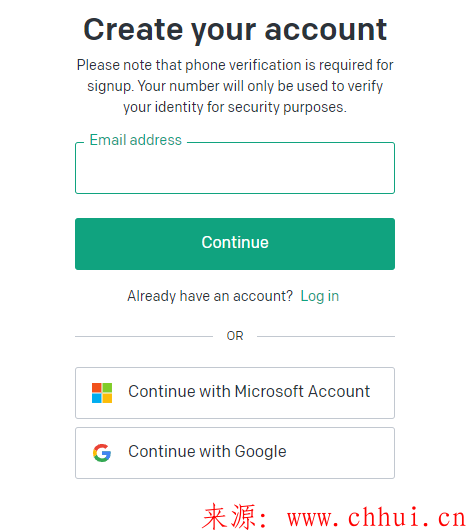The width and height of the screenshot is (468, 530).
Task: Choose the Continue with Google button
Action: [235, 453]
